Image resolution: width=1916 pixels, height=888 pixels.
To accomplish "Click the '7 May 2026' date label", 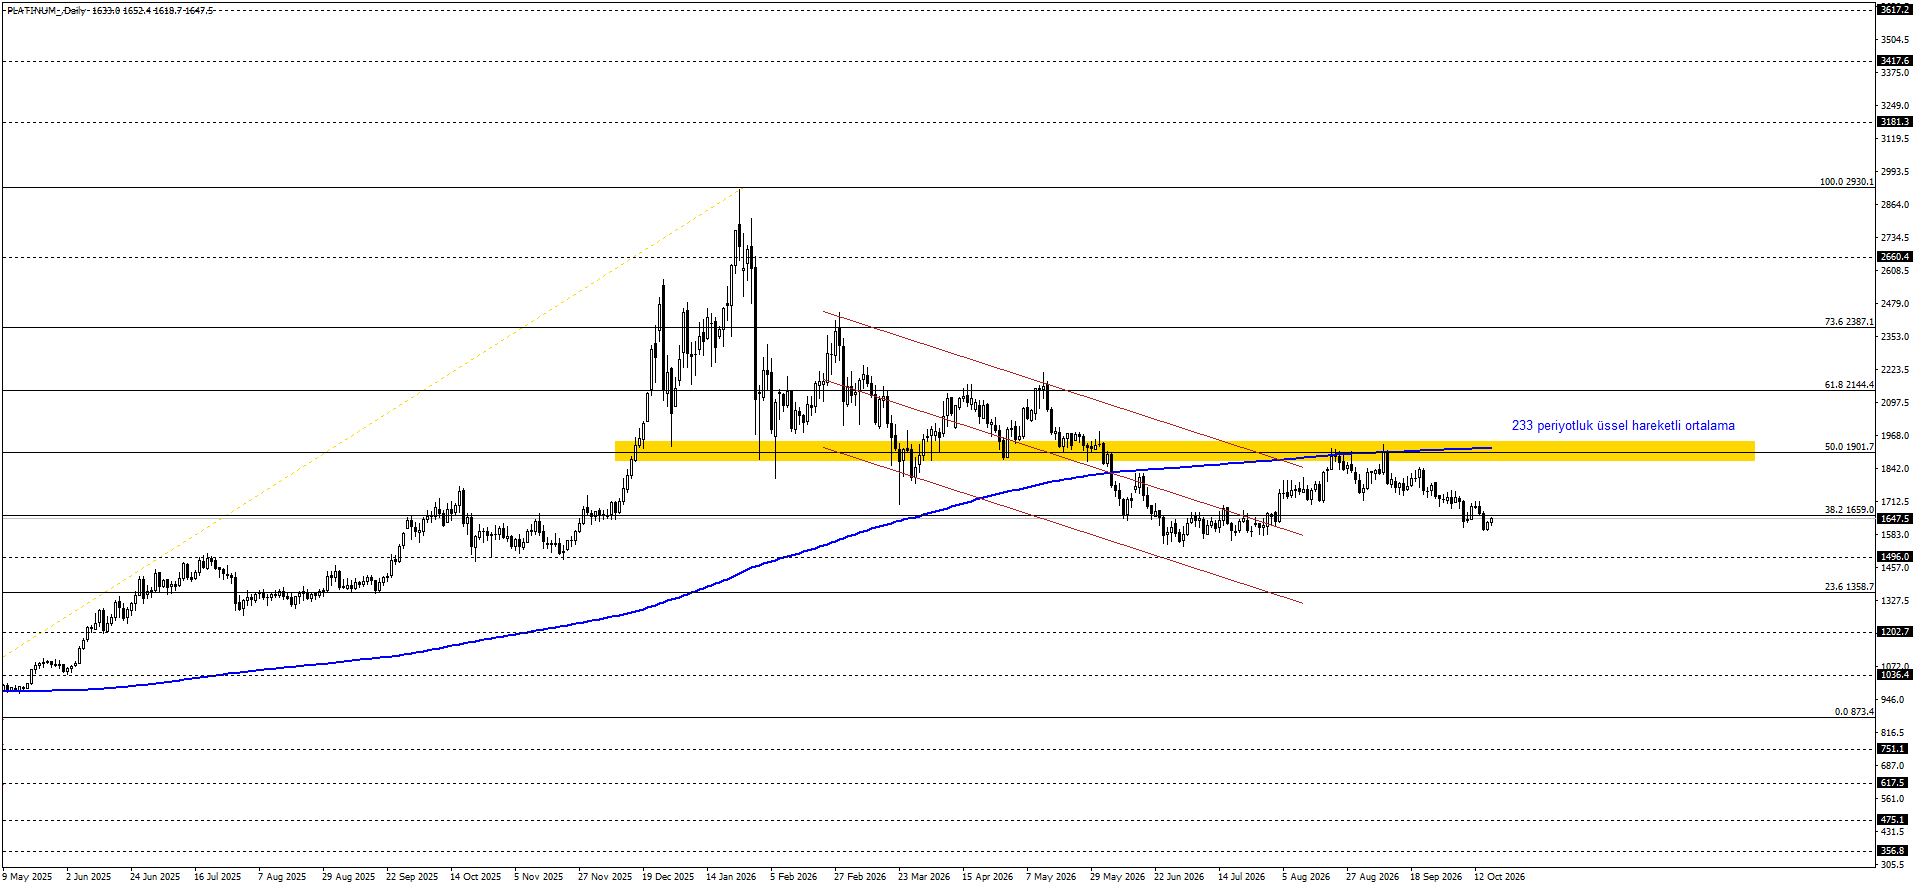I will 1051,877.
